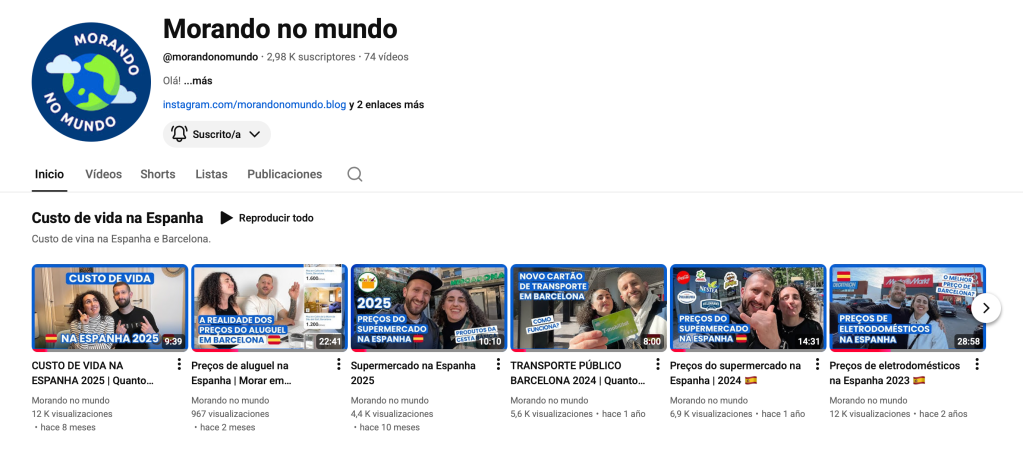Open three-dot menu for Preços de eletrodomésticos video
The width and height of the screenshot is (1023, 452).
(x=977, y=366)
